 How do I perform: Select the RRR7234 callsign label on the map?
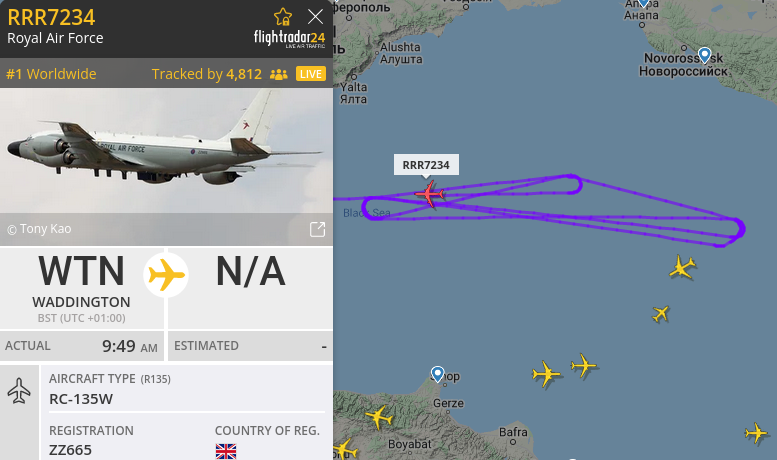[x=426, y=165]
